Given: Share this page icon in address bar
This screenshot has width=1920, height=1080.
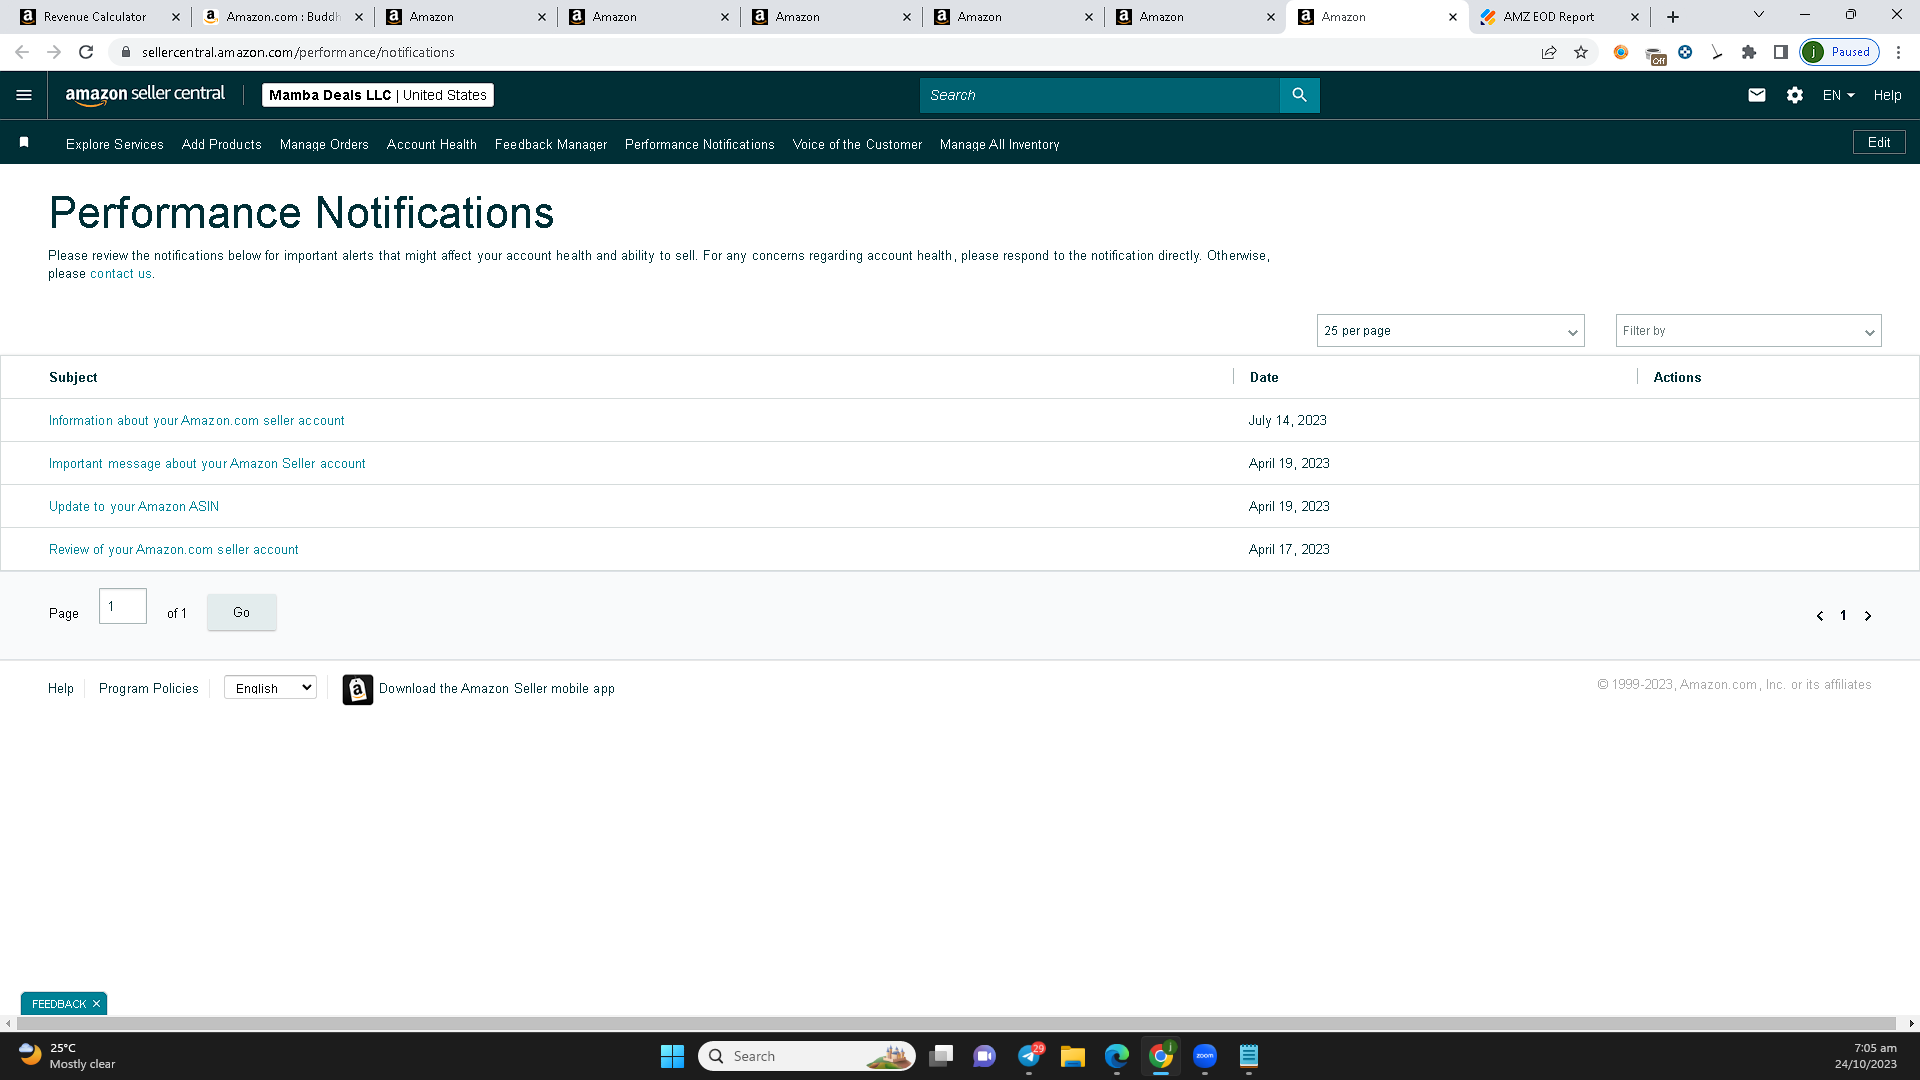Looking at the screenshot, I should pos(1549,52).
